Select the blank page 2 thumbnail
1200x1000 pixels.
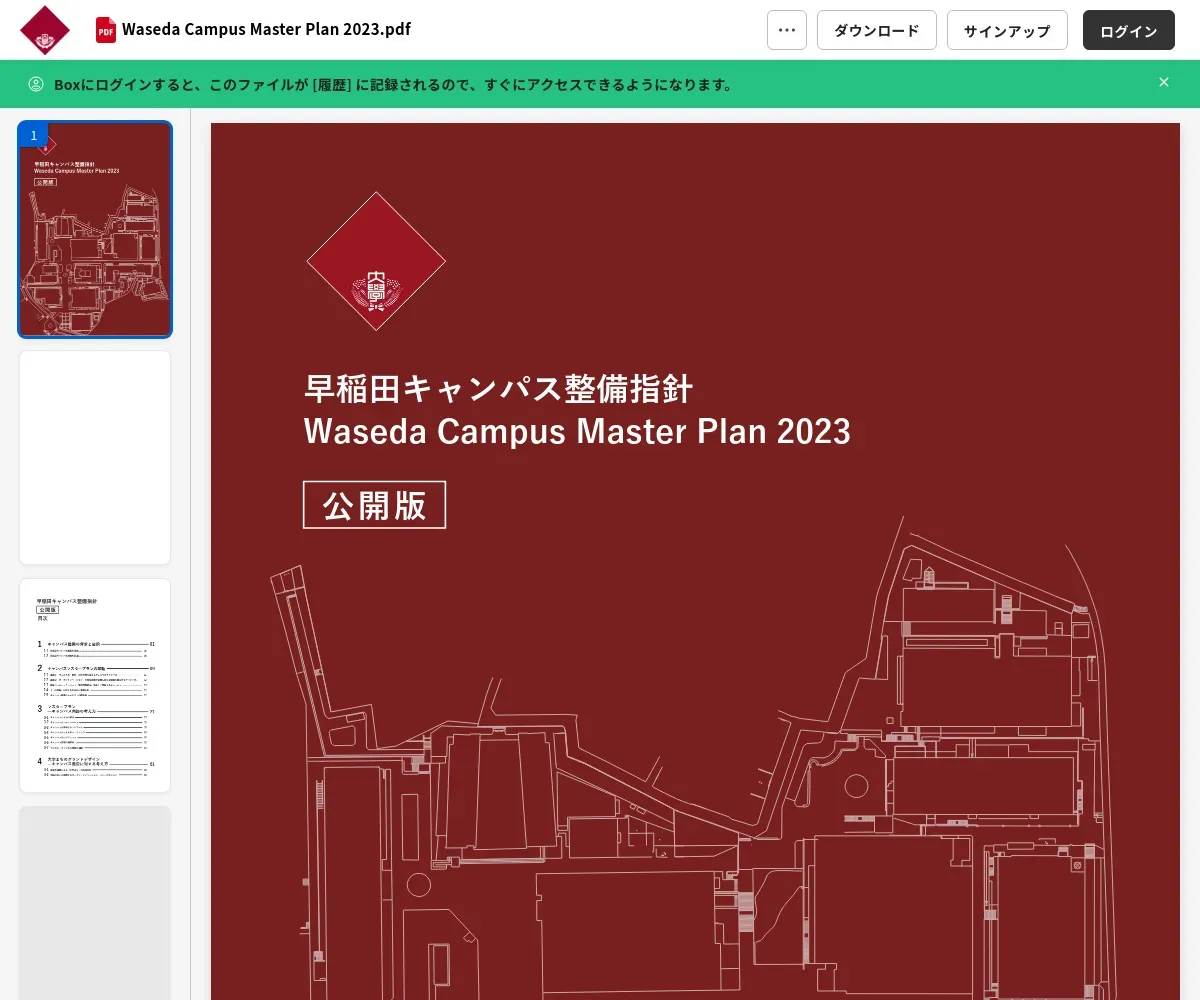click(x=95, y=457)
